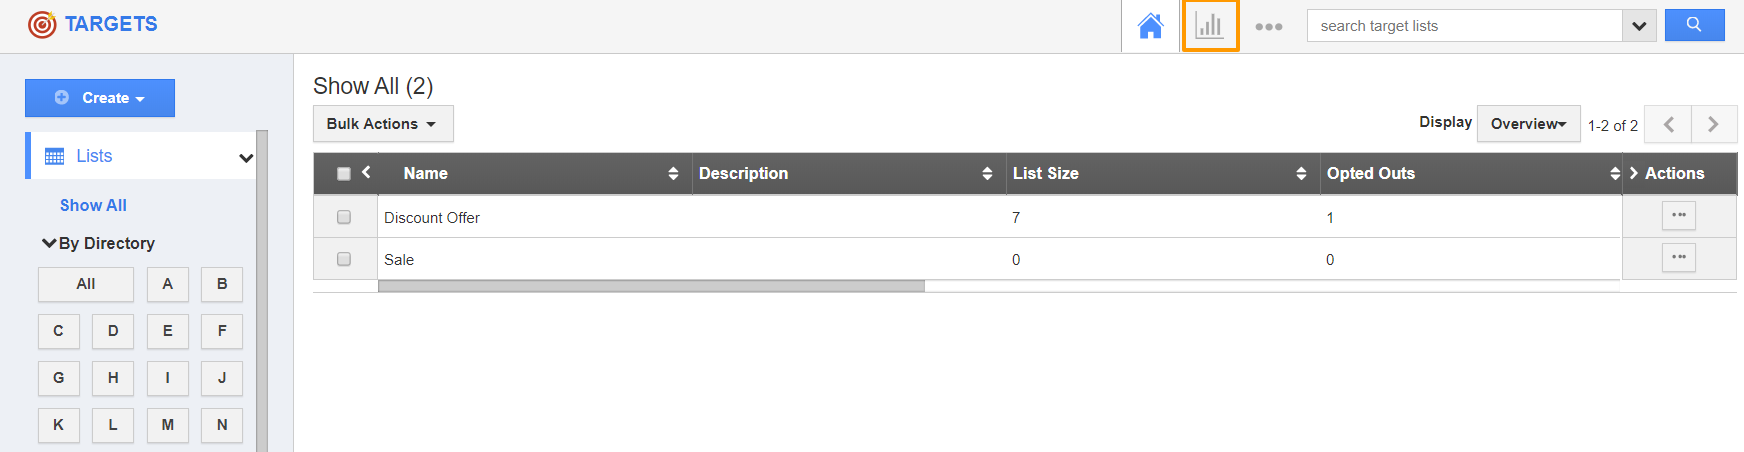The image size is (1744, 452).
Task: Open the Display Overview dropdown
Action: click(x=1528, y=124)
